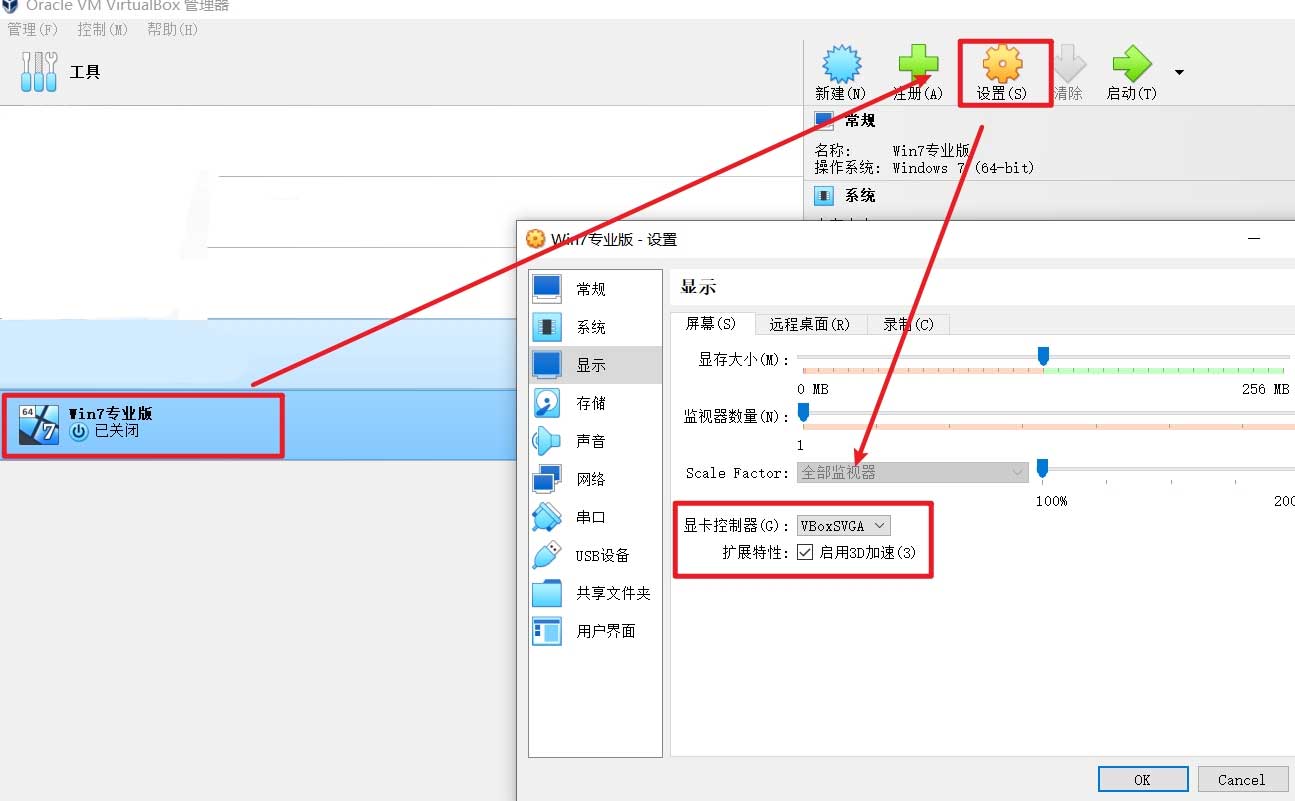Toggle the 启用3D加速(3) checkbox
1295x801 pixels.
tap(805, 552)
